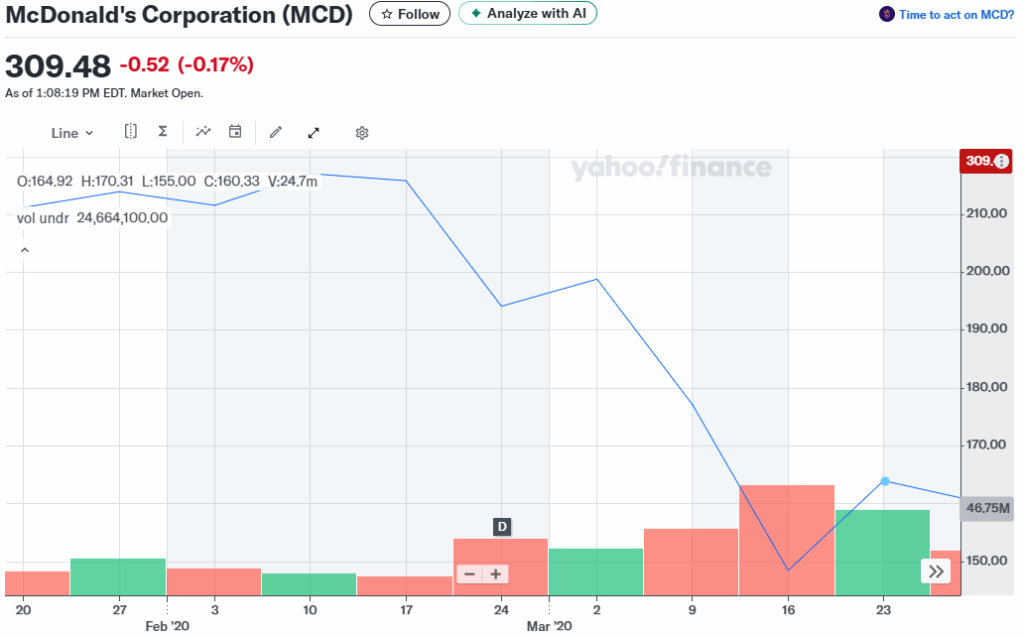The width and height of the screenshot is (1024, 638).
Task: Click the Yahoo Finance watermark
Action: 671,168
